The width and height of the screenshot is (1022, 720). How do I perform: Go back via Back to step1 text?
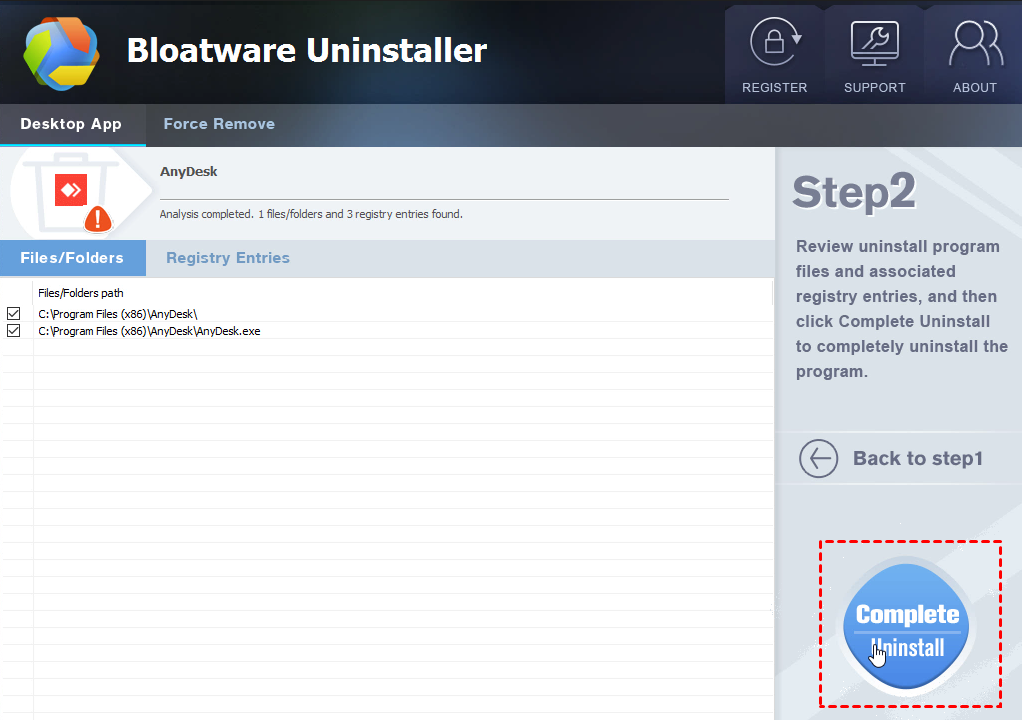click(x=917, y=459)
